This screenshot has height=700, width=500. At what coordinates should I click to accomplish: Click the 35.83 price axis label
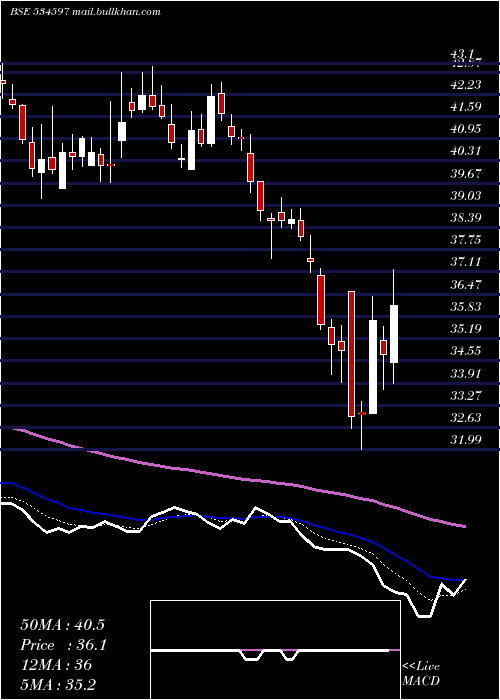pyautogui.click(x=466, y=307)
